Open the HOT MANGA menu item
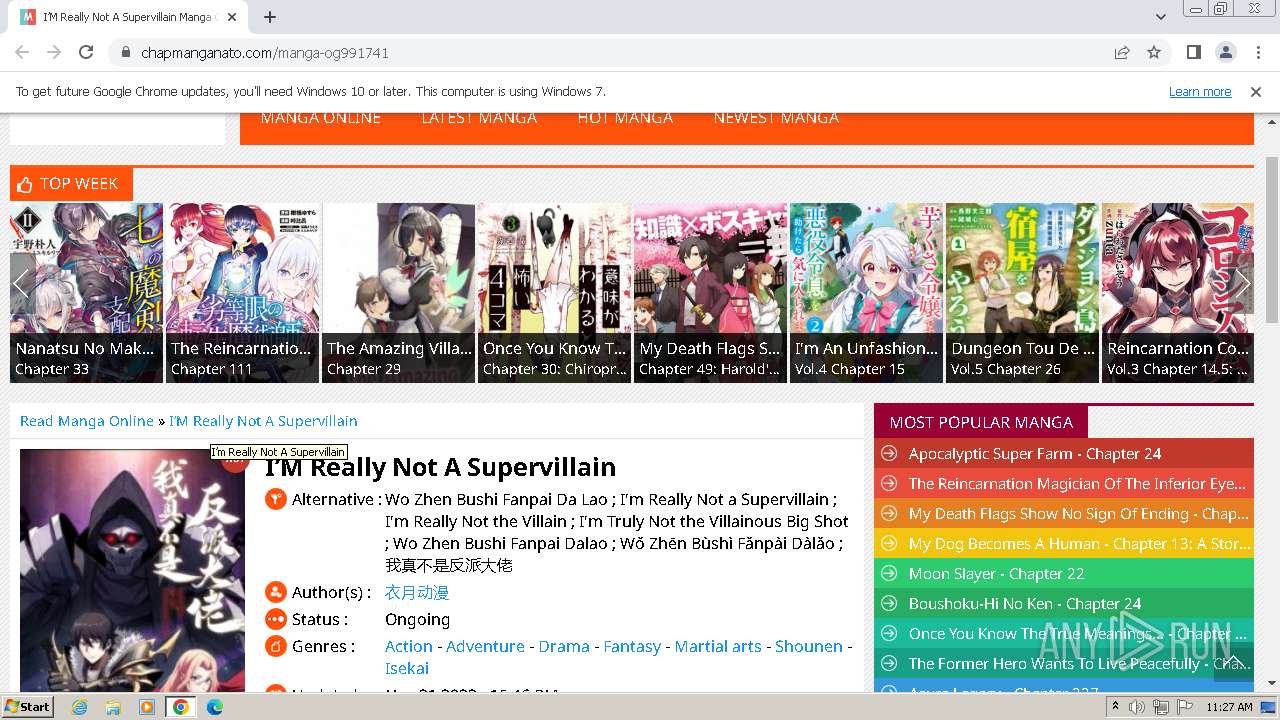 pyautogui.click(x=625, y=118)
